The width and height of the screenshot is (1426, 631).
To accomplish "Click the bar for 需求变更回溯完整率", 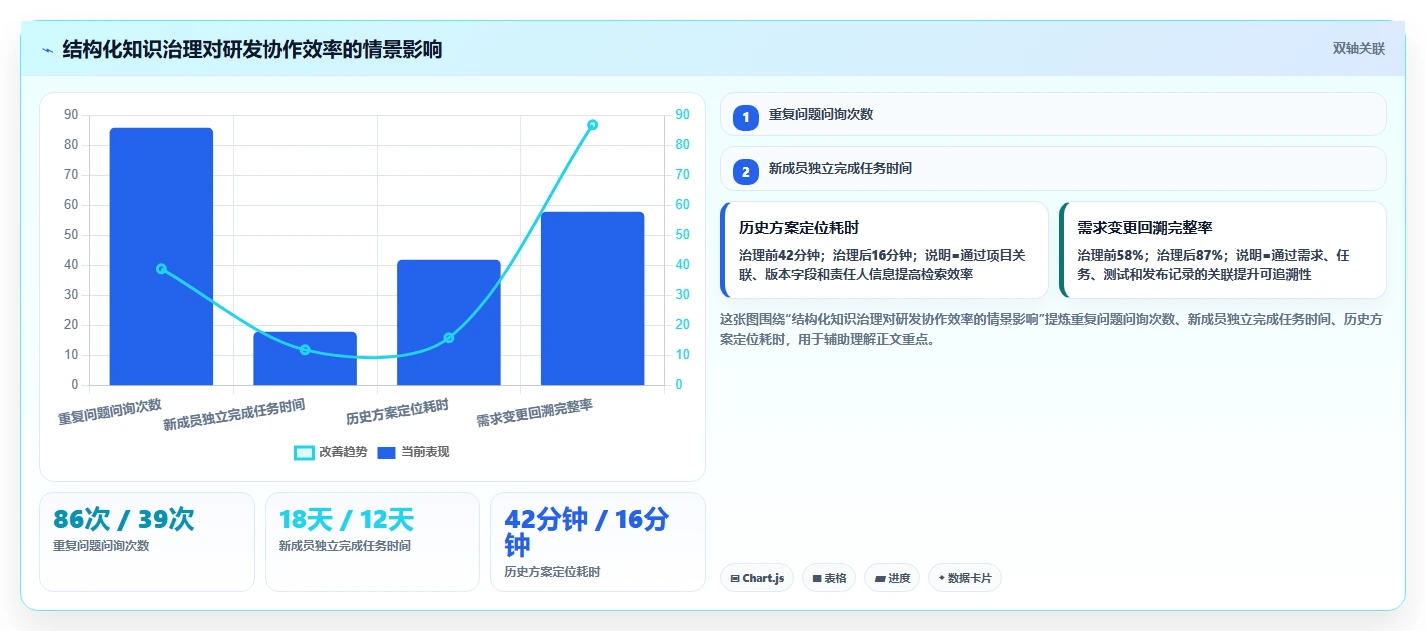I will (592, 298).
